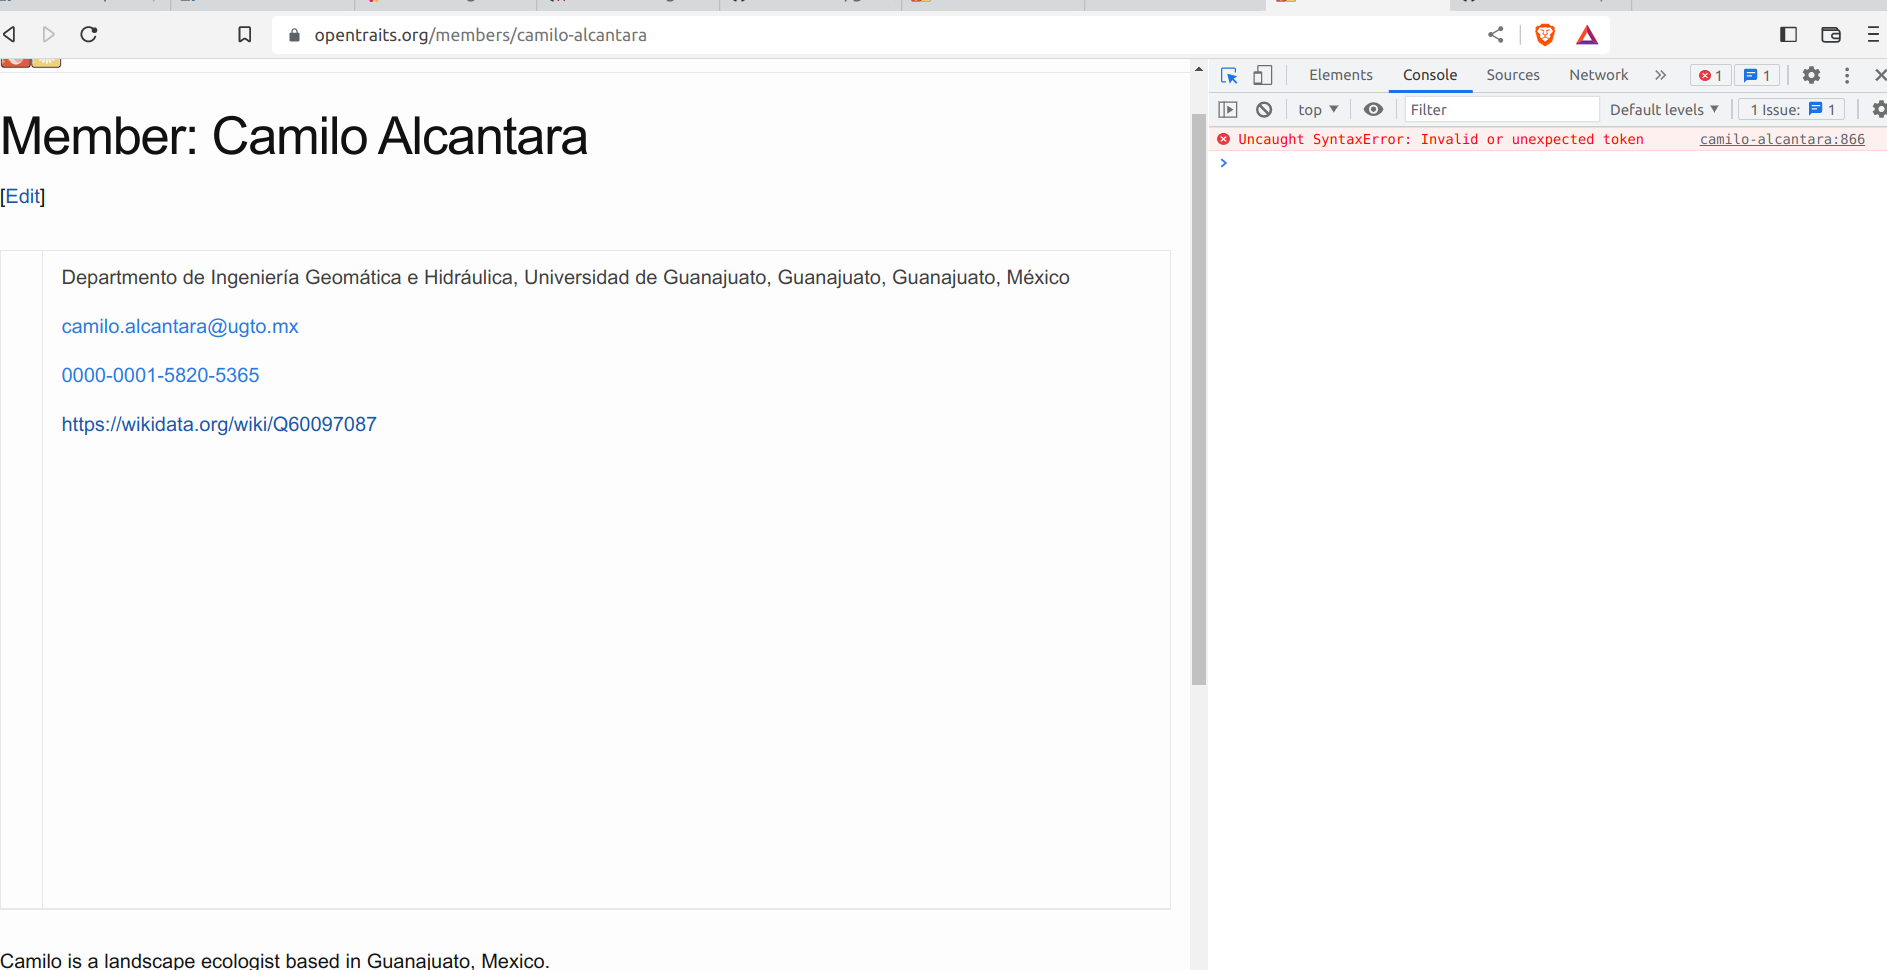Open the camilo.alcantara@ugto.mx email link
This screenshot has width=1887, height=970.
pos(180,326)
